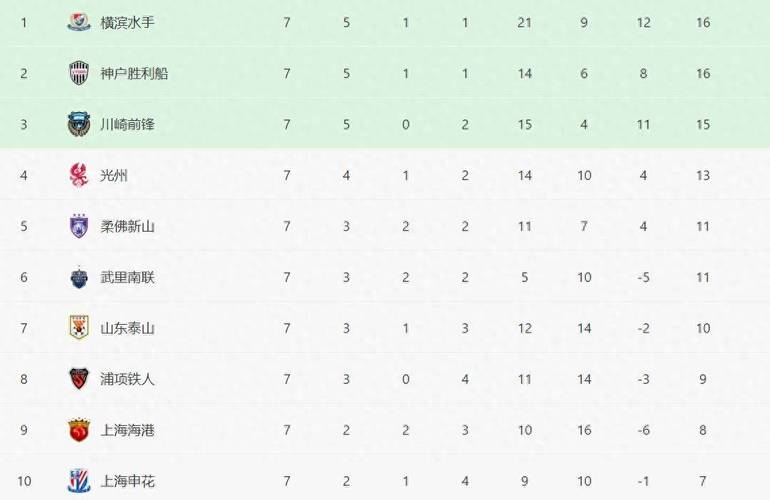Click the 浦项铁人 team crest

point(79,379)
